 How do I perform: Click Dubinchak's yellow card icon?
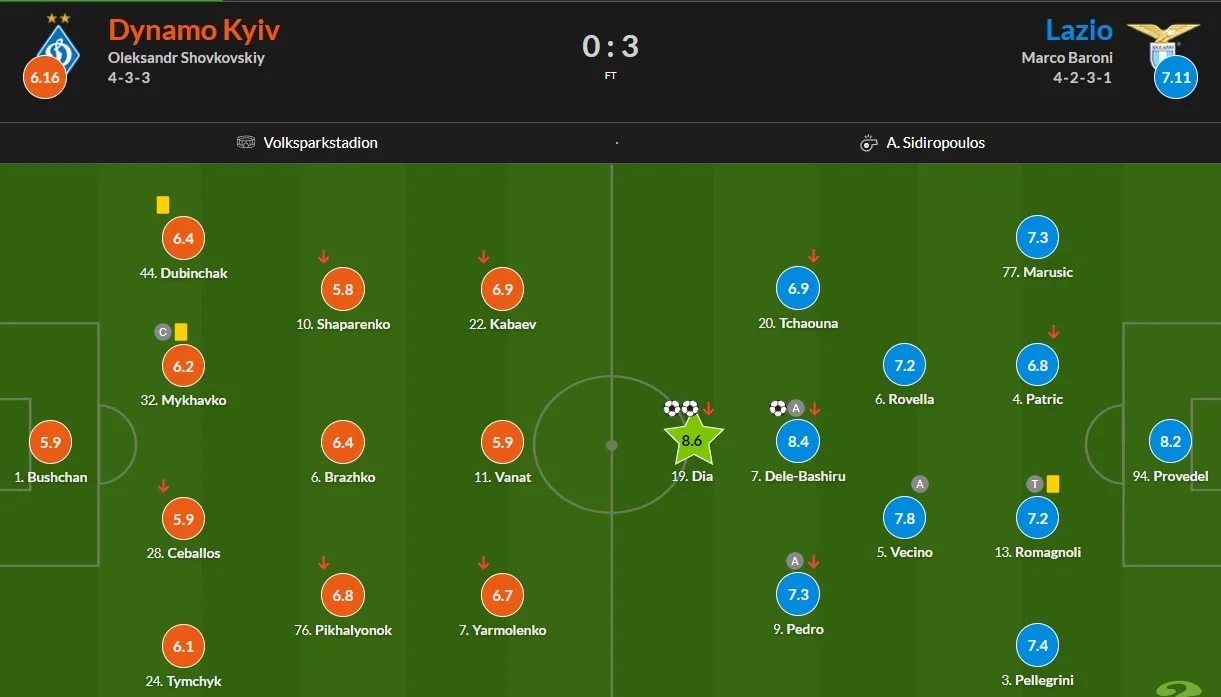coord(163,205)
